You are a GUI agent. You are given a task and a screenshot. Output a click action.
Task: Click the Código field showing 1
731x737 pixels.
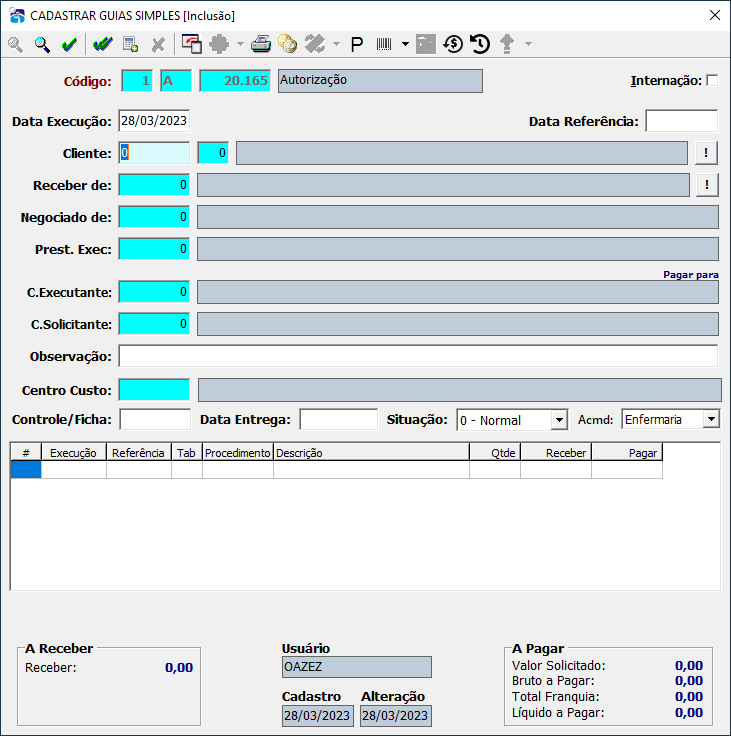tap(137, 80)
